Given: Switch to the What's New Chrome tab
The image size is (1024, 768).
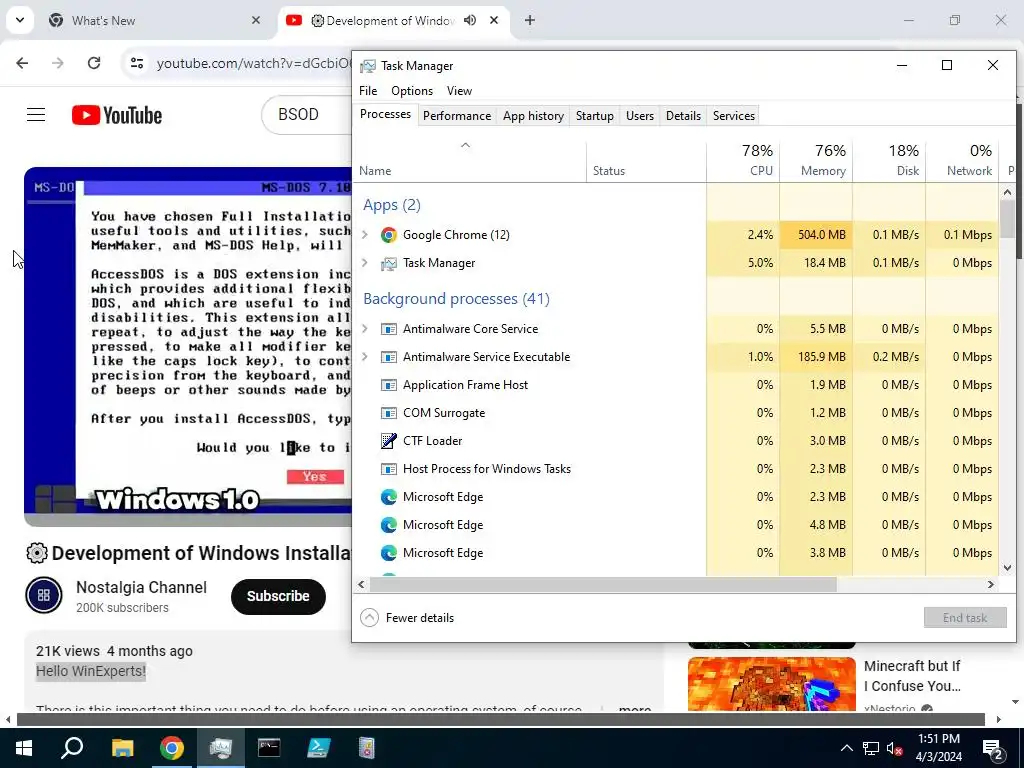Looking at the screenshot, I should pyautogui.click(x=155, y=20).
